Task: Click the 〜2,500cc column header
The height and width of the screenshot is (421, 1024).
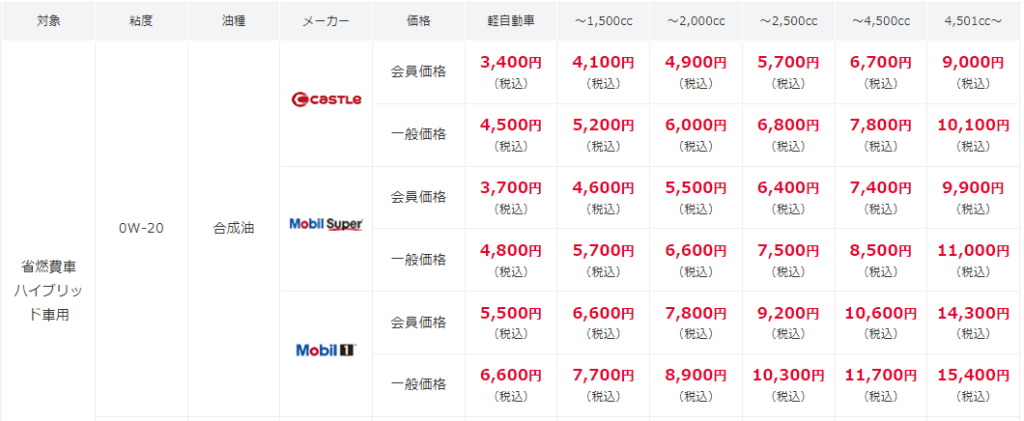Action: click(x=788, y=21)
